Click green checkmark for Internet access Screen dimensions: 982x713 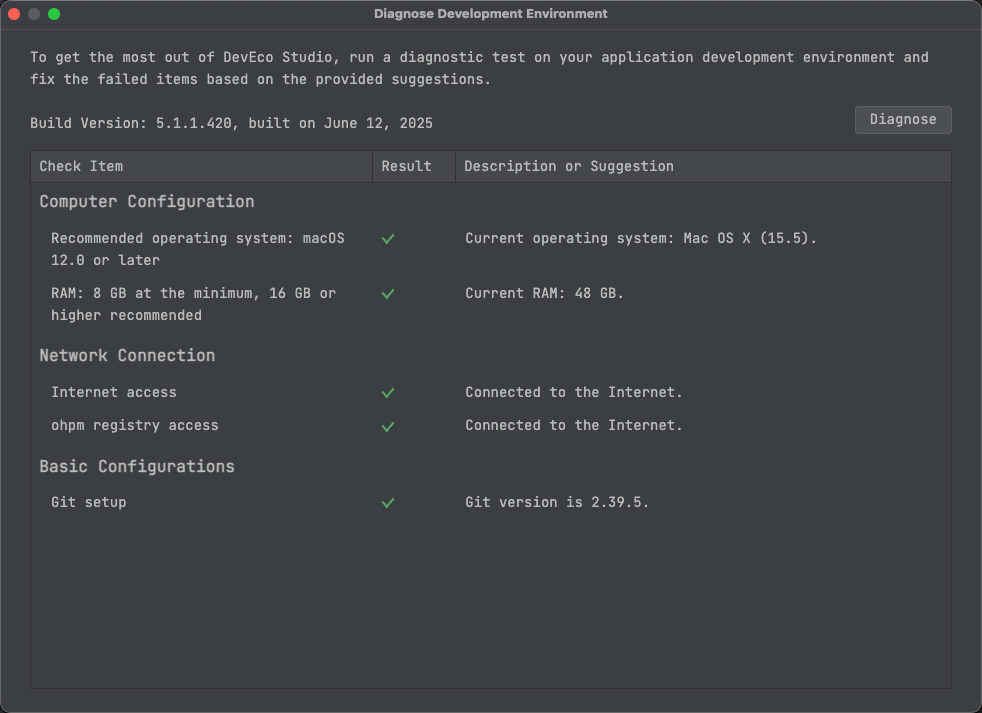coord(388,393)
